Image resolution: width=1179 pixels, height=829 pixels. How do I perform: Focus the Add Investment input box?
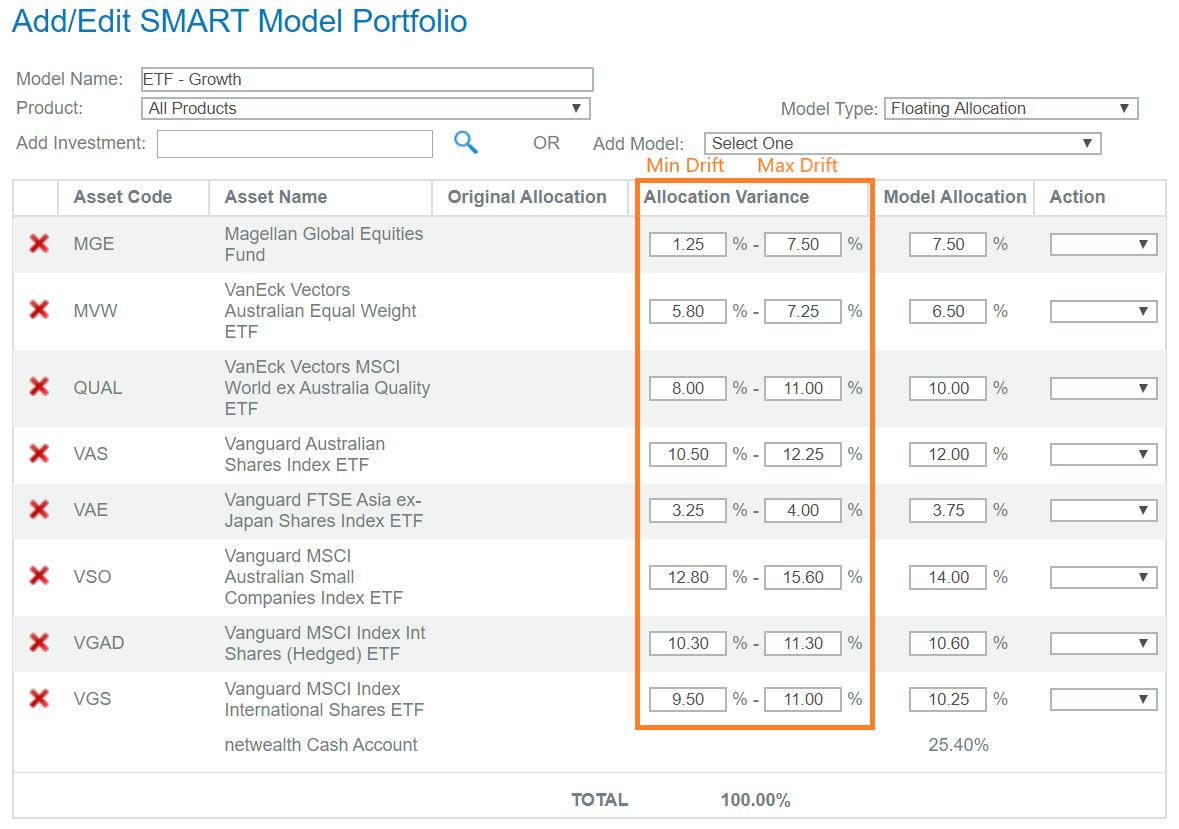click(x=295, y=143)
